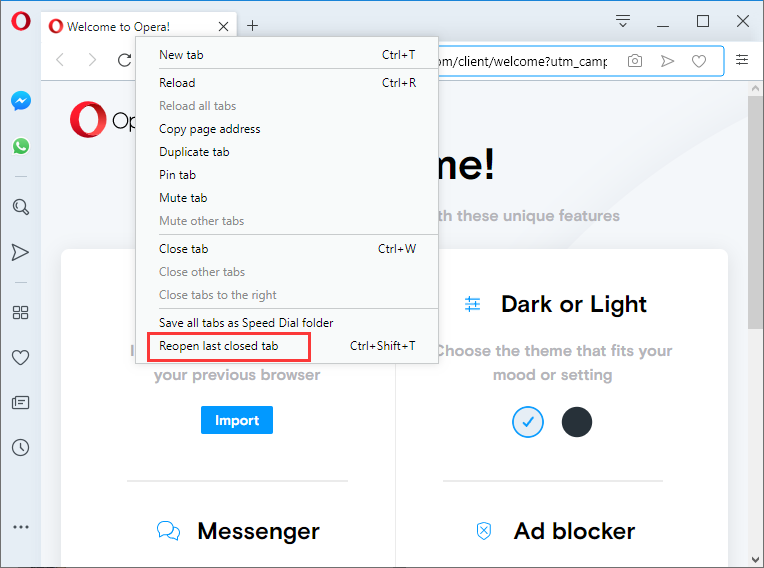Choose Reopen last closed tab
This screenshot has height=568, width=764.
click(x=287, y=346)
